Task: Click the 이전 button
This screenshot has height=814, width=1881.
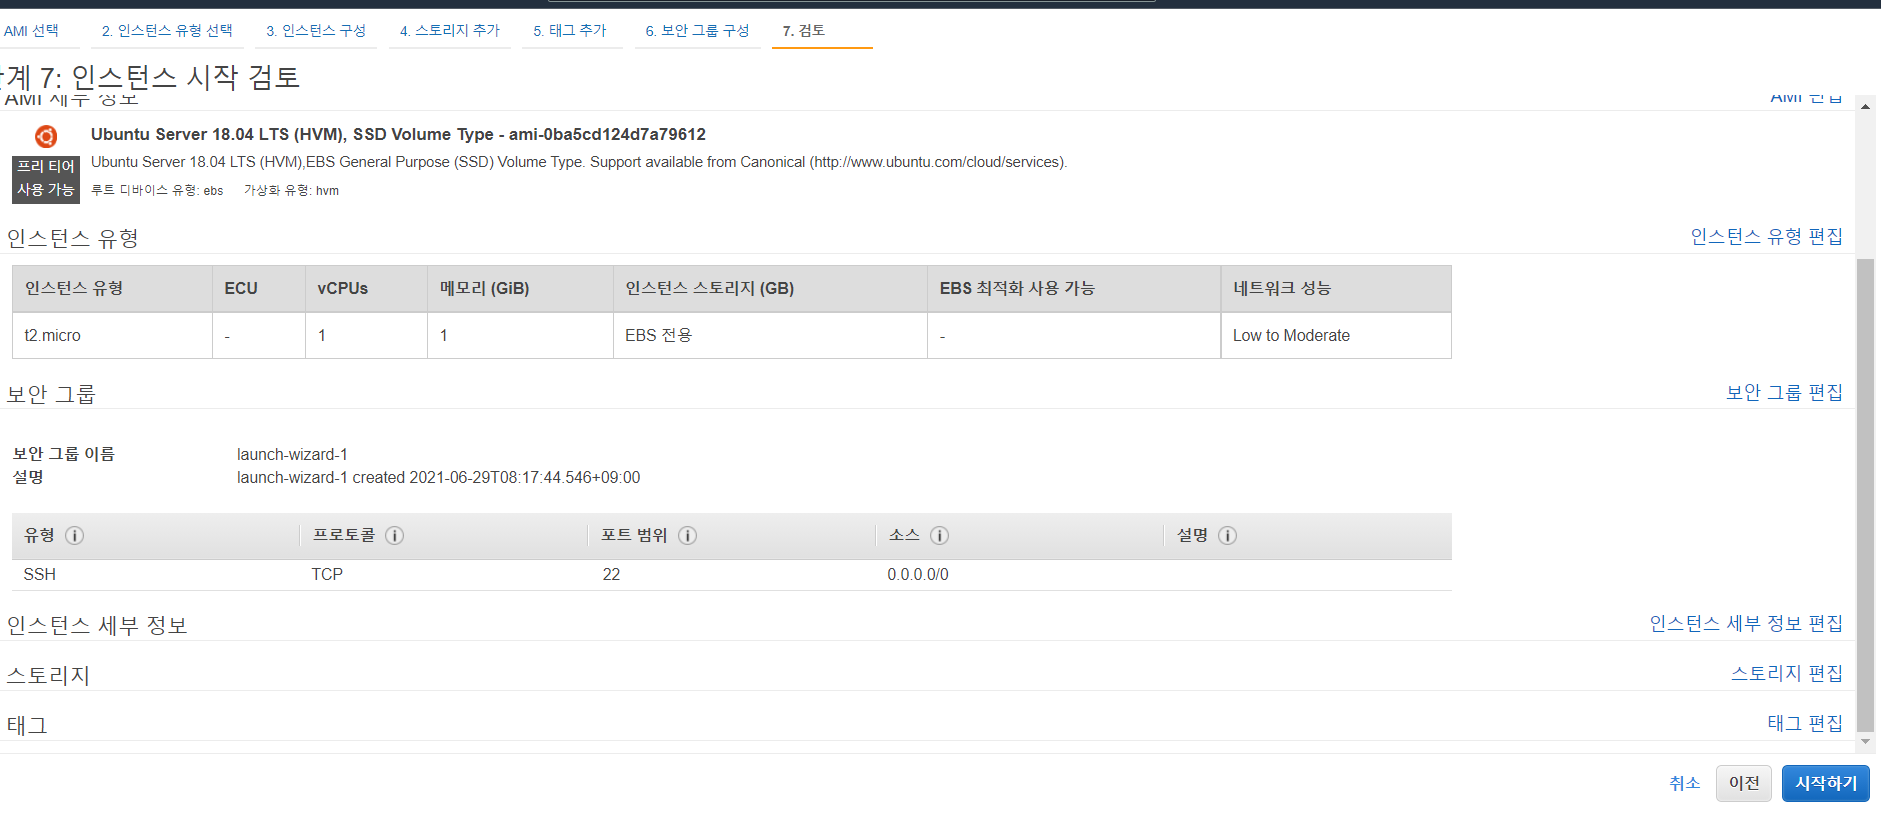Action: pos(1744,783)
